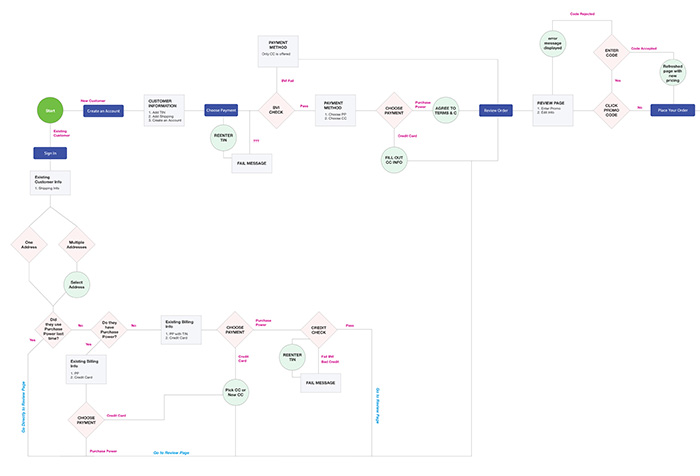Select the blue Create an Account box
This screenshot has height=476, width=700.
click(103, 111)
